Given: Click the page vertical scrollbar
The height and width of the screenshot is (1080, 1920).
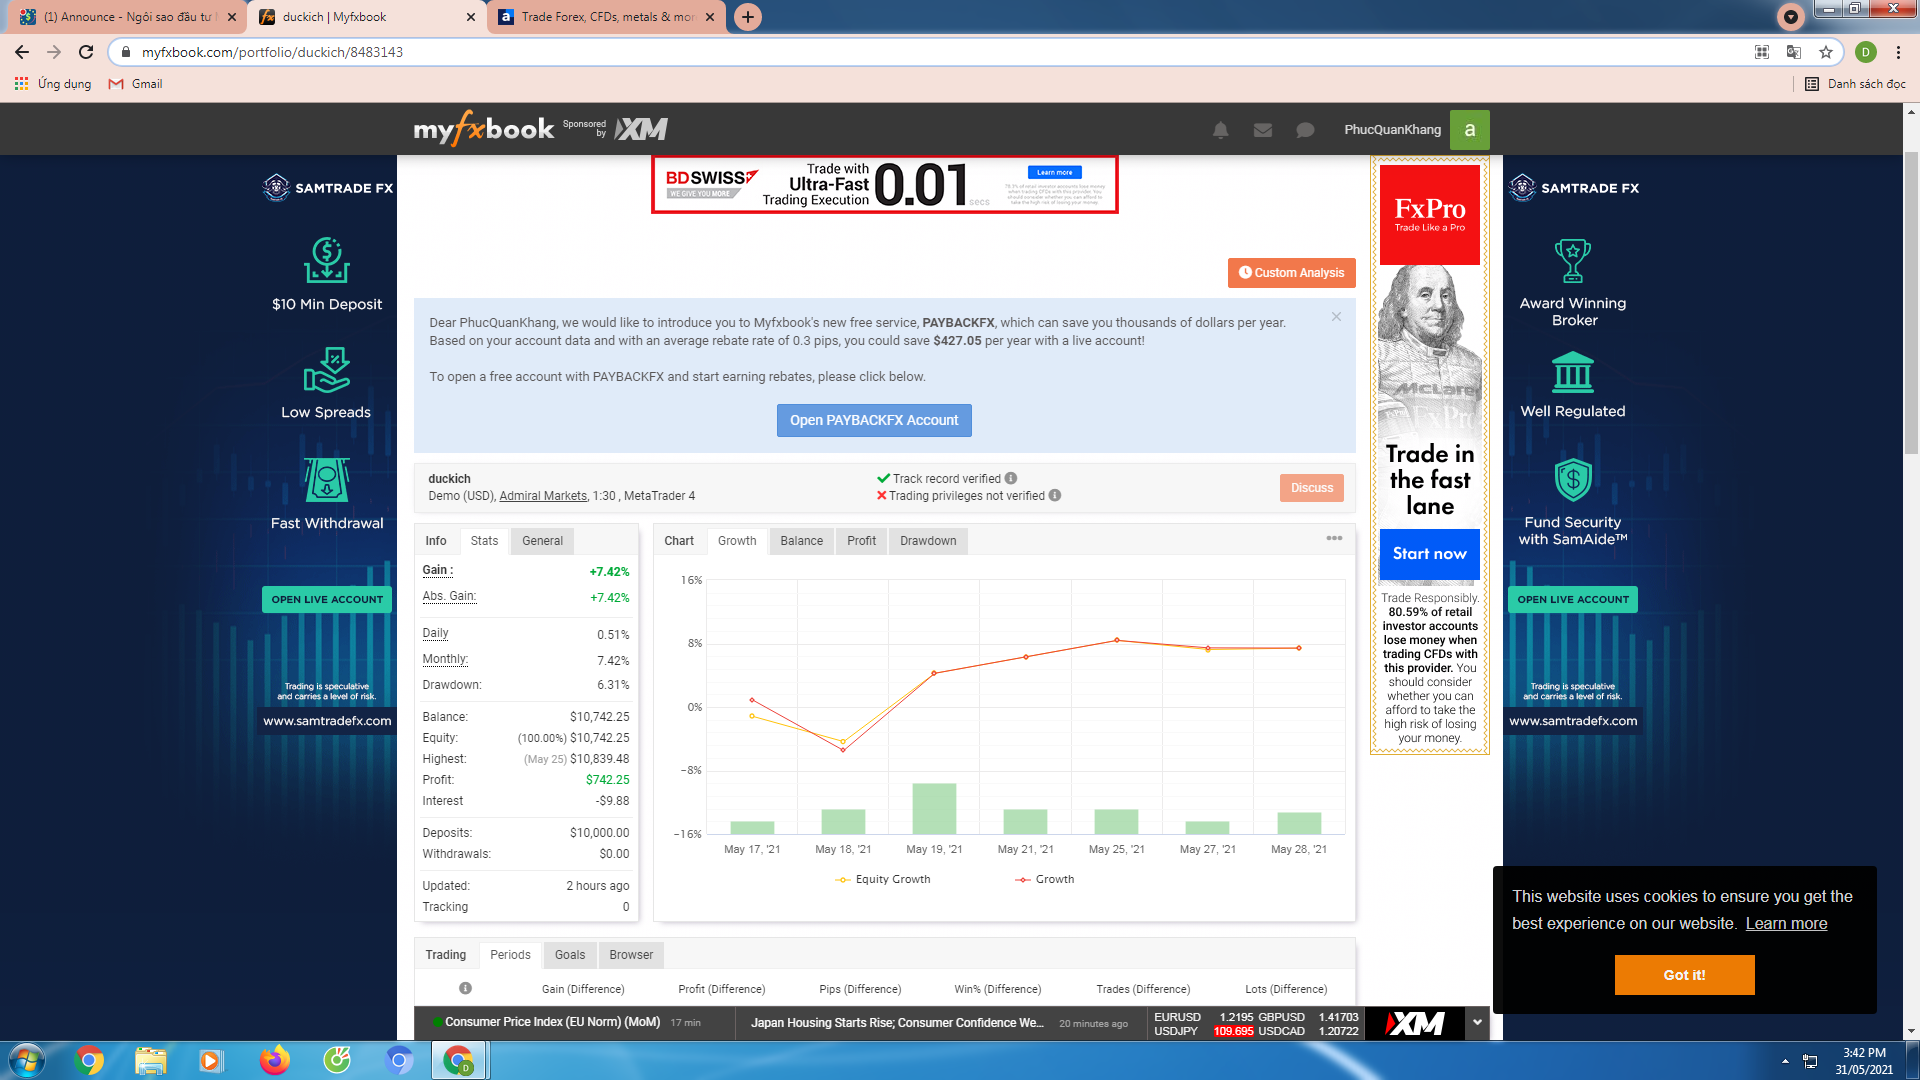Looking at the screenshot, I should 1911,300.
